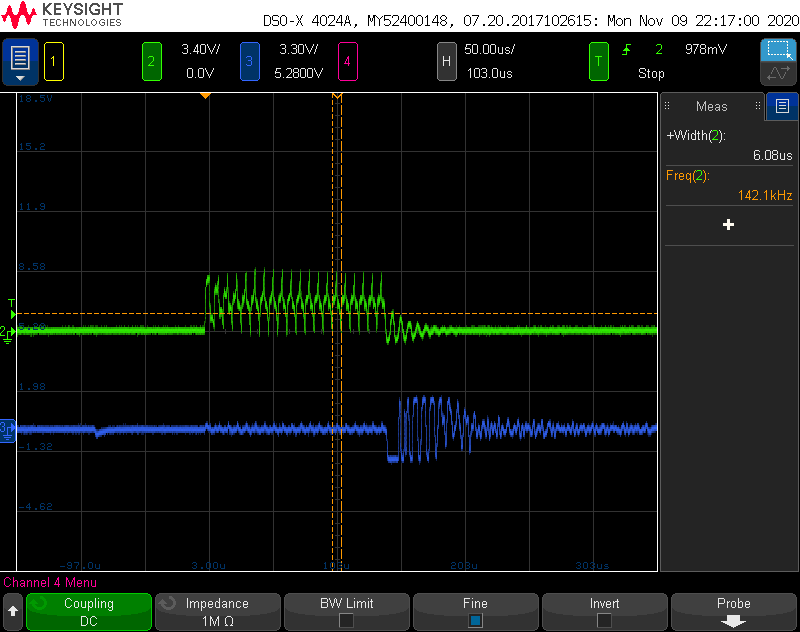This screenshot has width=800, height=632.
Task: Add a new measurement with the plus icon
Action: click(729, 224)
